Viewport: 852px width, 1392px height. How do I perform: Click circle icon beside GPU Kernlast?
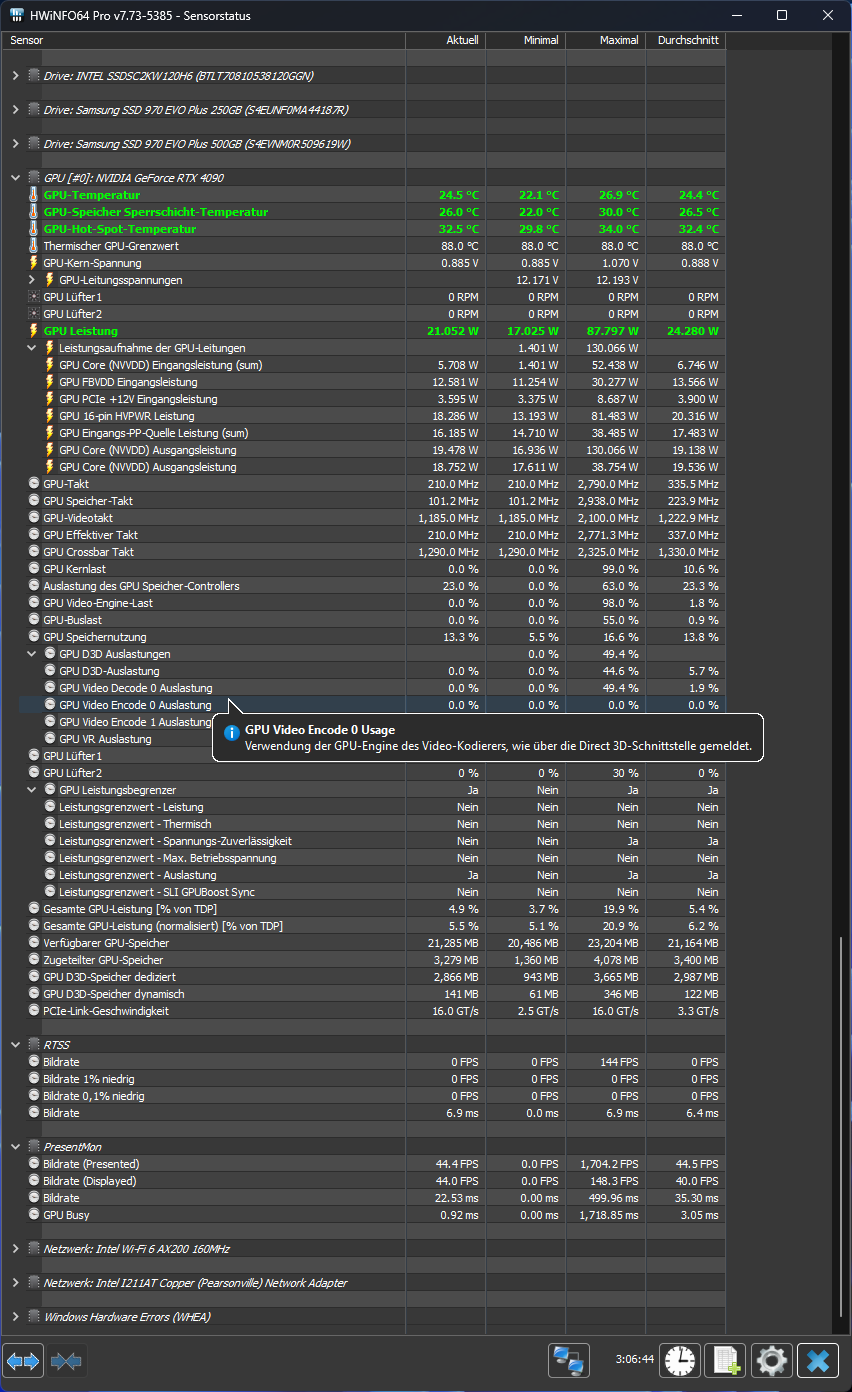(x=34, y=569)
